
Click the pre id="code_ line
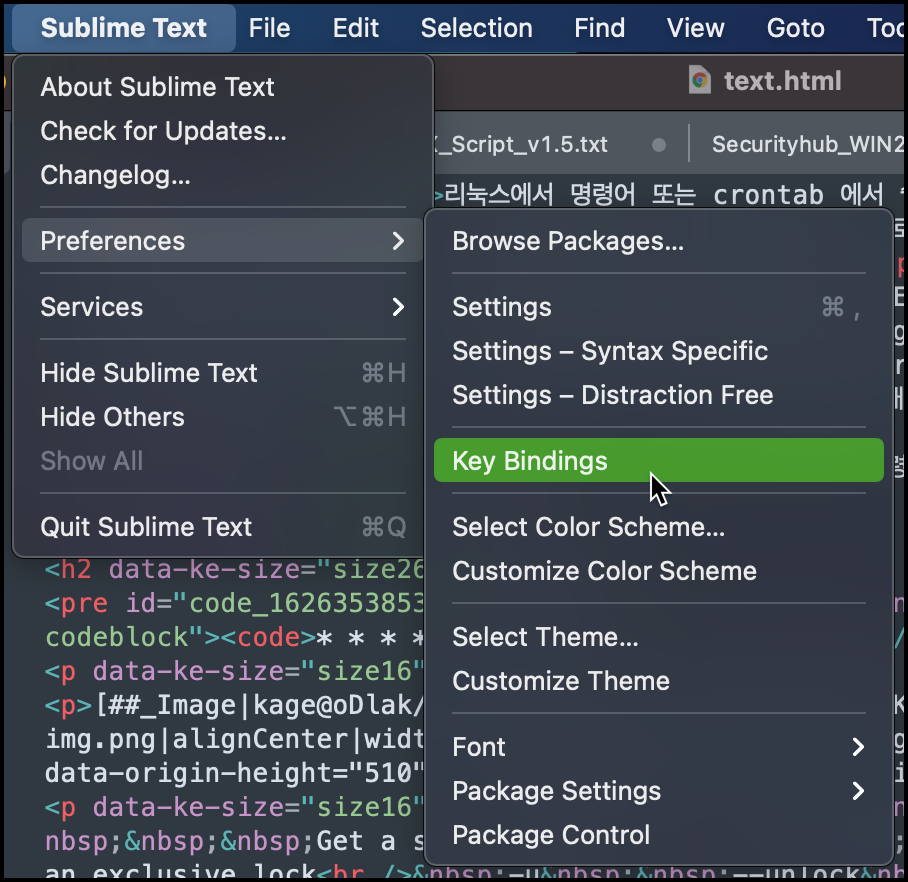234,603
